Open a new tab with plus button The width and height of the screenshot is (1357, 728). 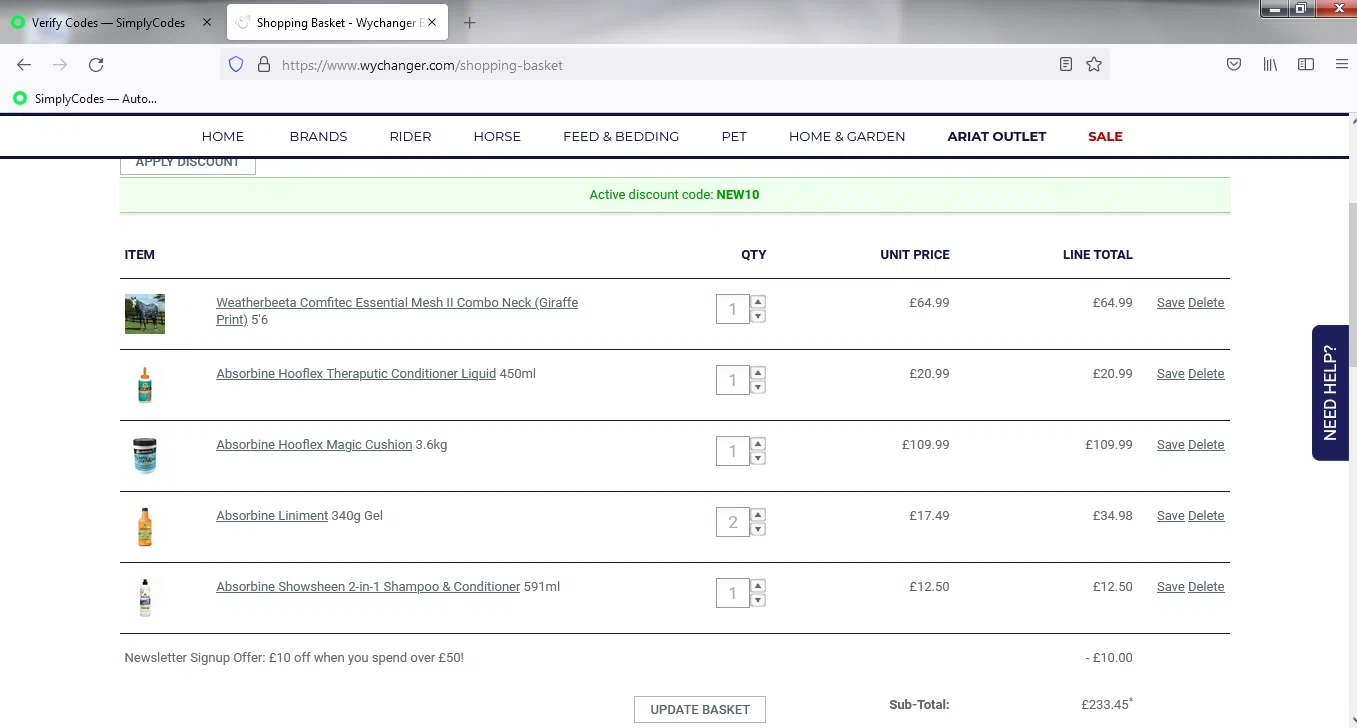click(x=470, y=23)
